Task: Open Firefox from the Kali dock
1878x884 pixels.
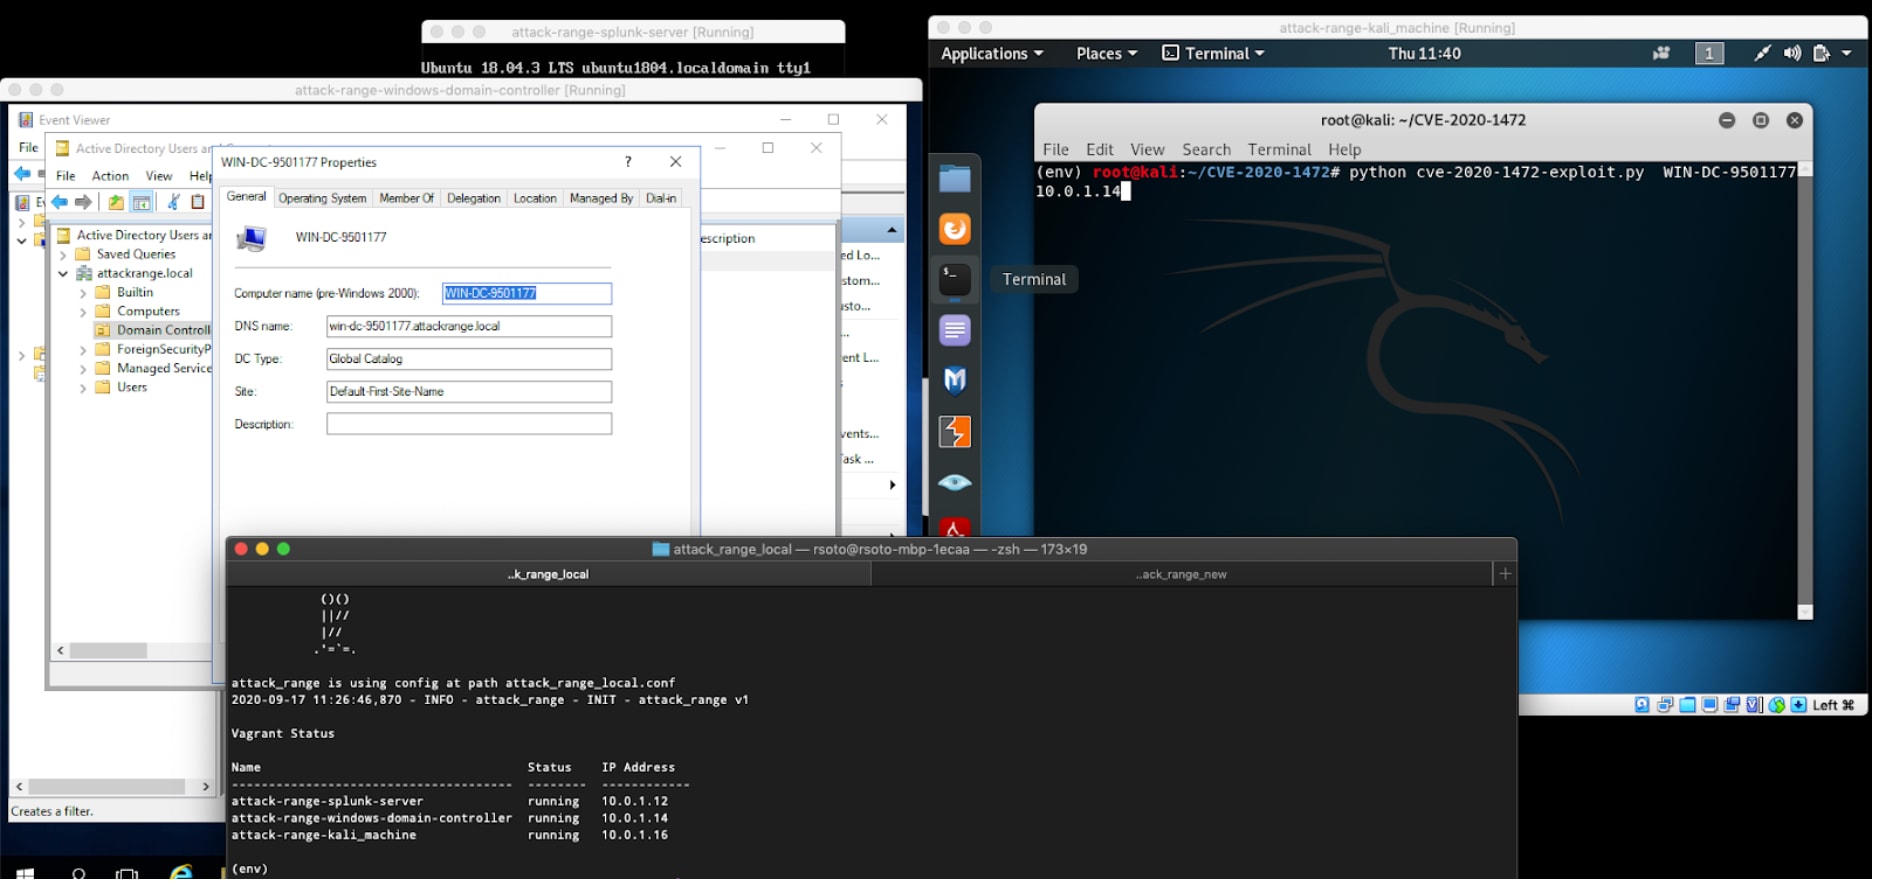Action: point(954,229)
